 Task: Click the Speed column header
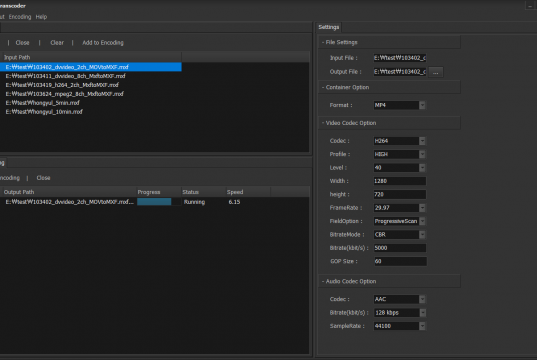[248, 192]
